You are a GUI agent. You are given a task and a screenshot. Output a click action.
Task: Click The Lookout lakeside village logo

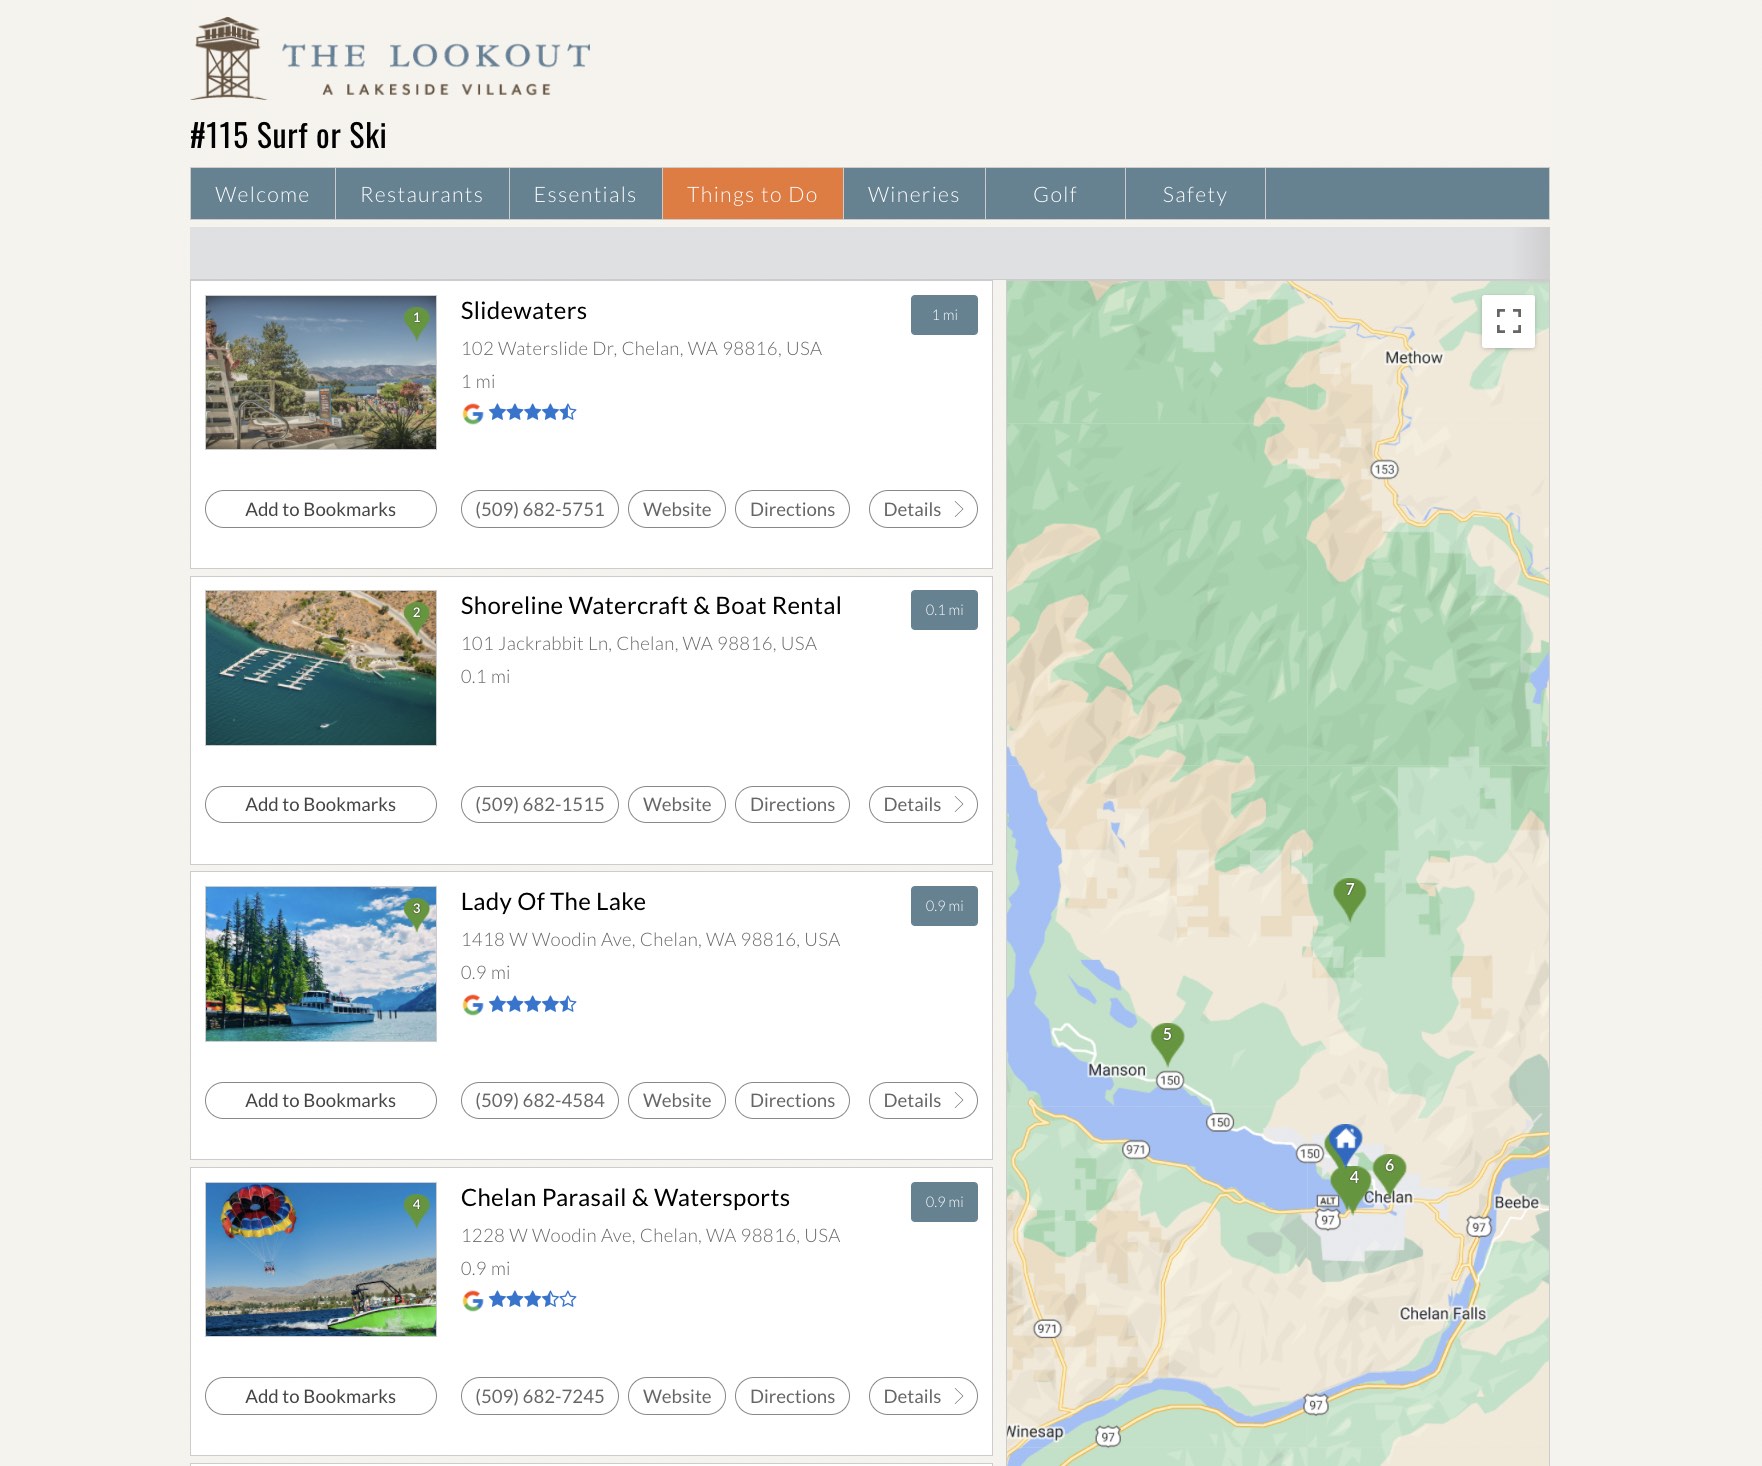[390, 58]
